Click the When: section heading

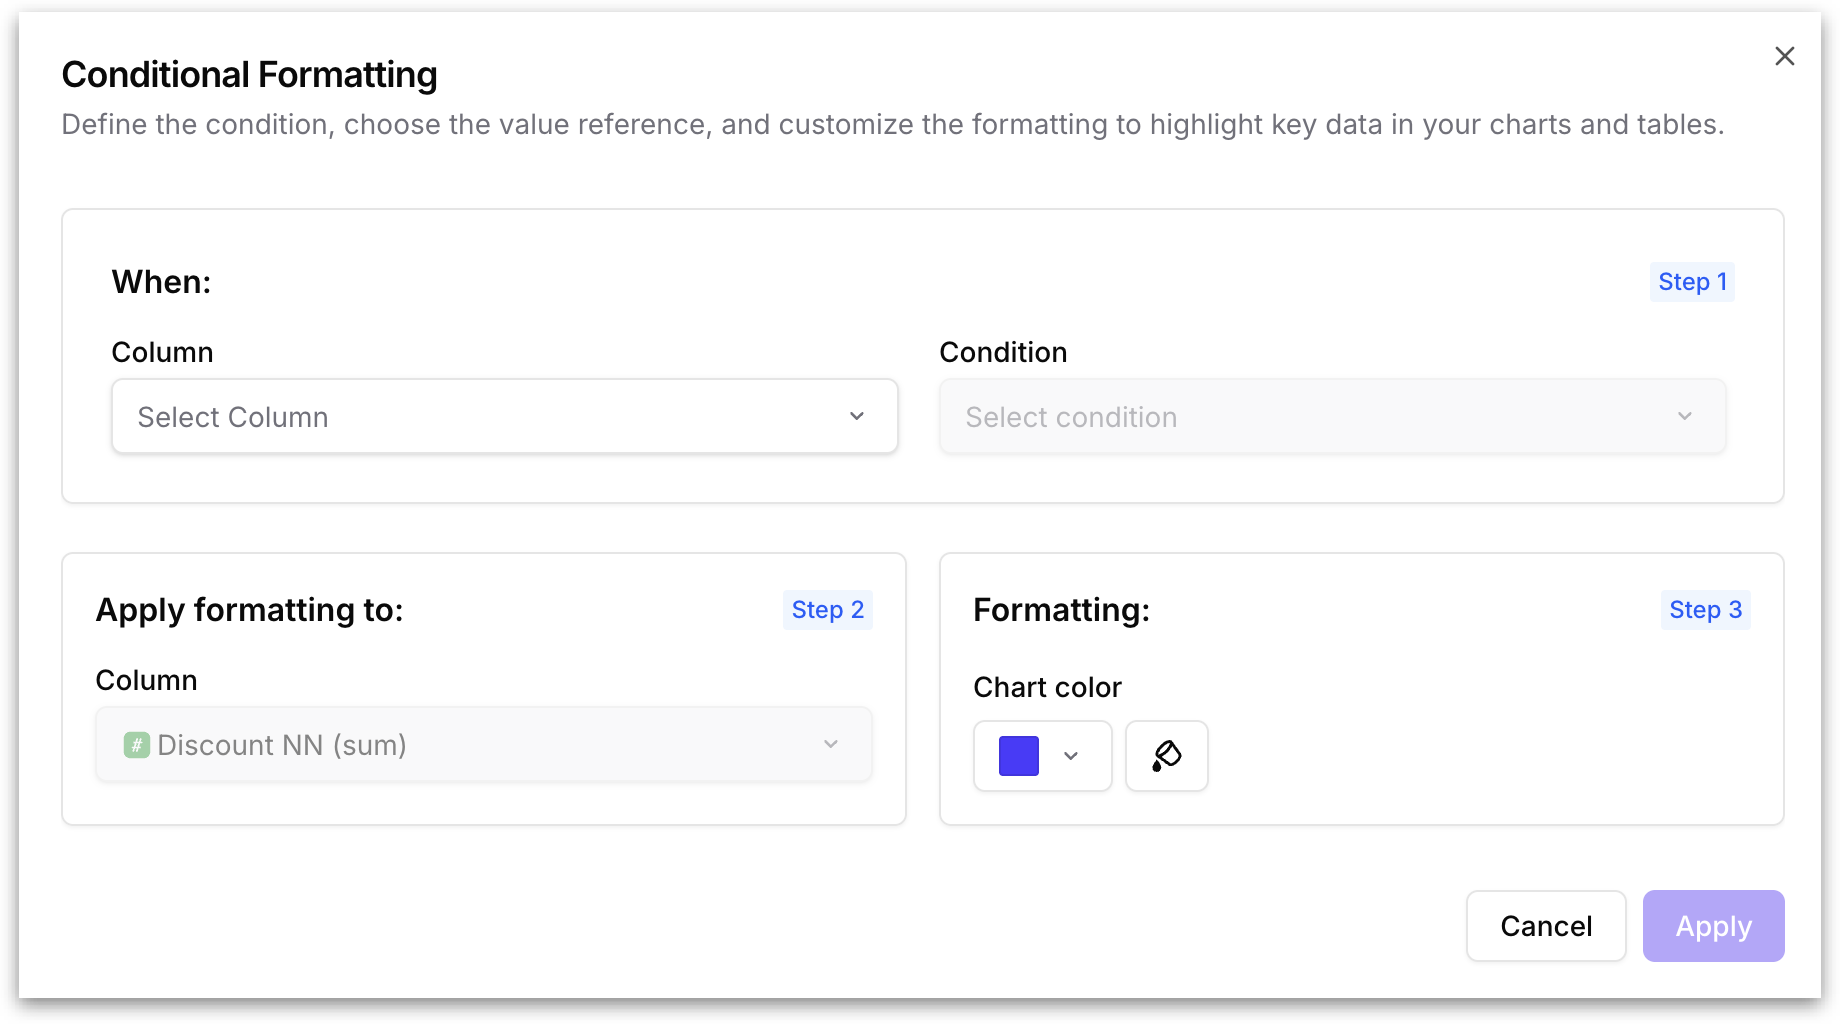[161, 282]
